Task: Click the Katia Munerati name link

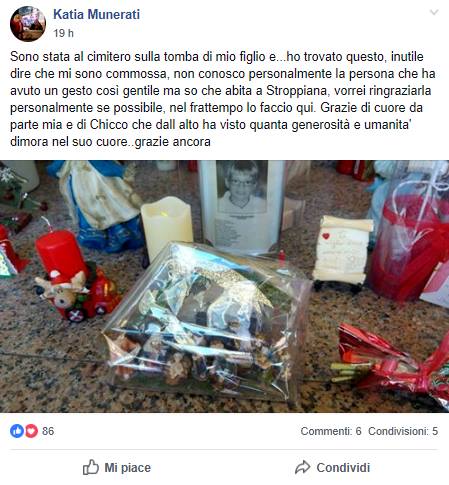Action: tap(96, 15)
